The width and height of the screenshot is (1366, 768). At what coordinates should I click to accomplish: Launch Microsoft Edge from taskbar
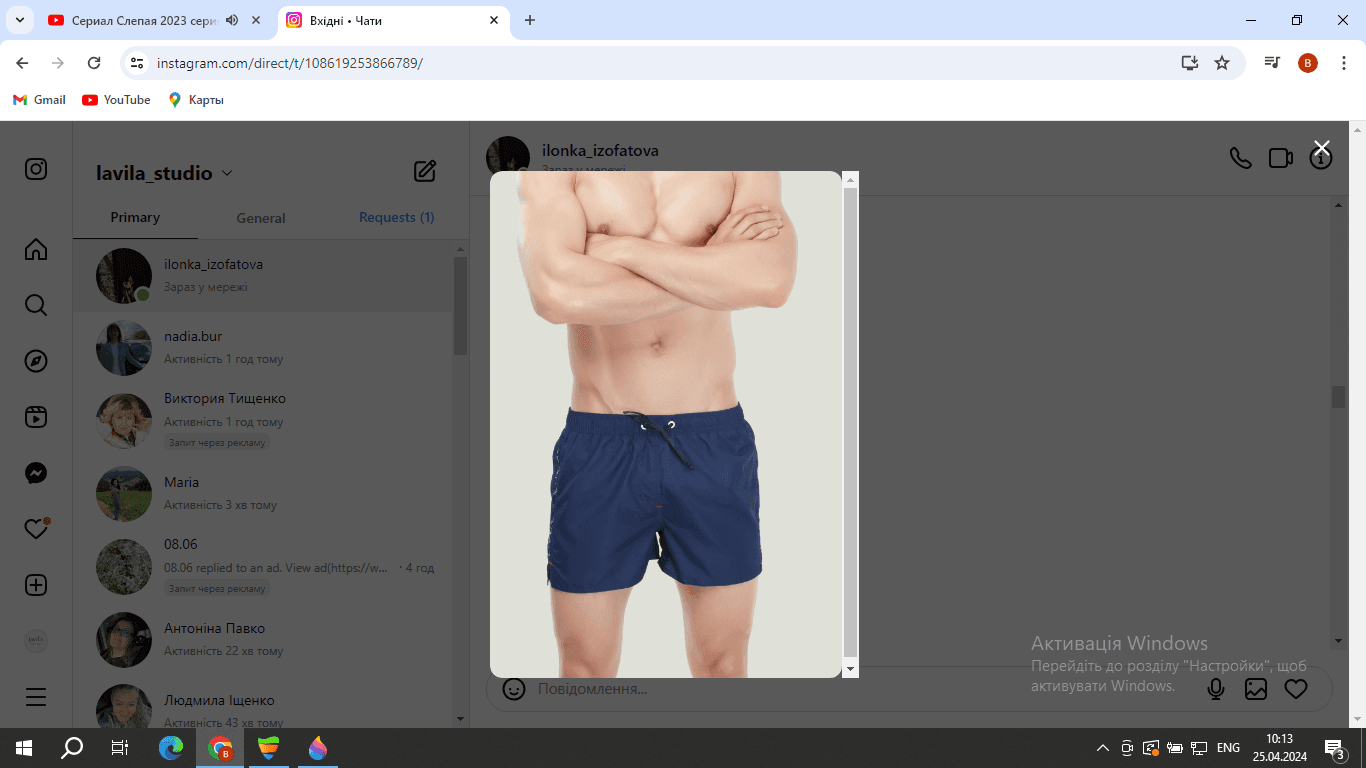tap(171, 748)
